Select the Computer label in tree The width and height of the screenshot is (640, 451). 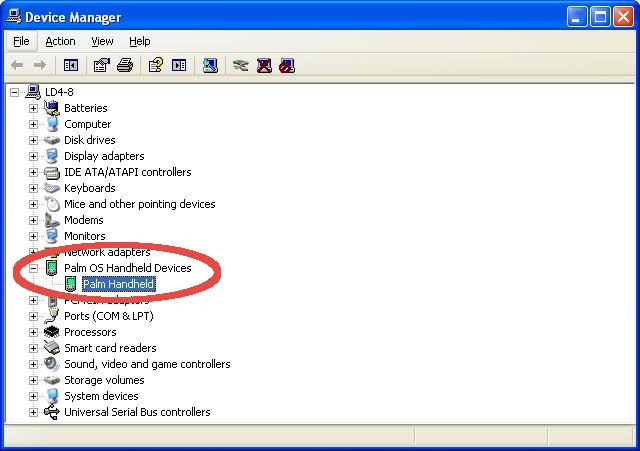point(87,124)
